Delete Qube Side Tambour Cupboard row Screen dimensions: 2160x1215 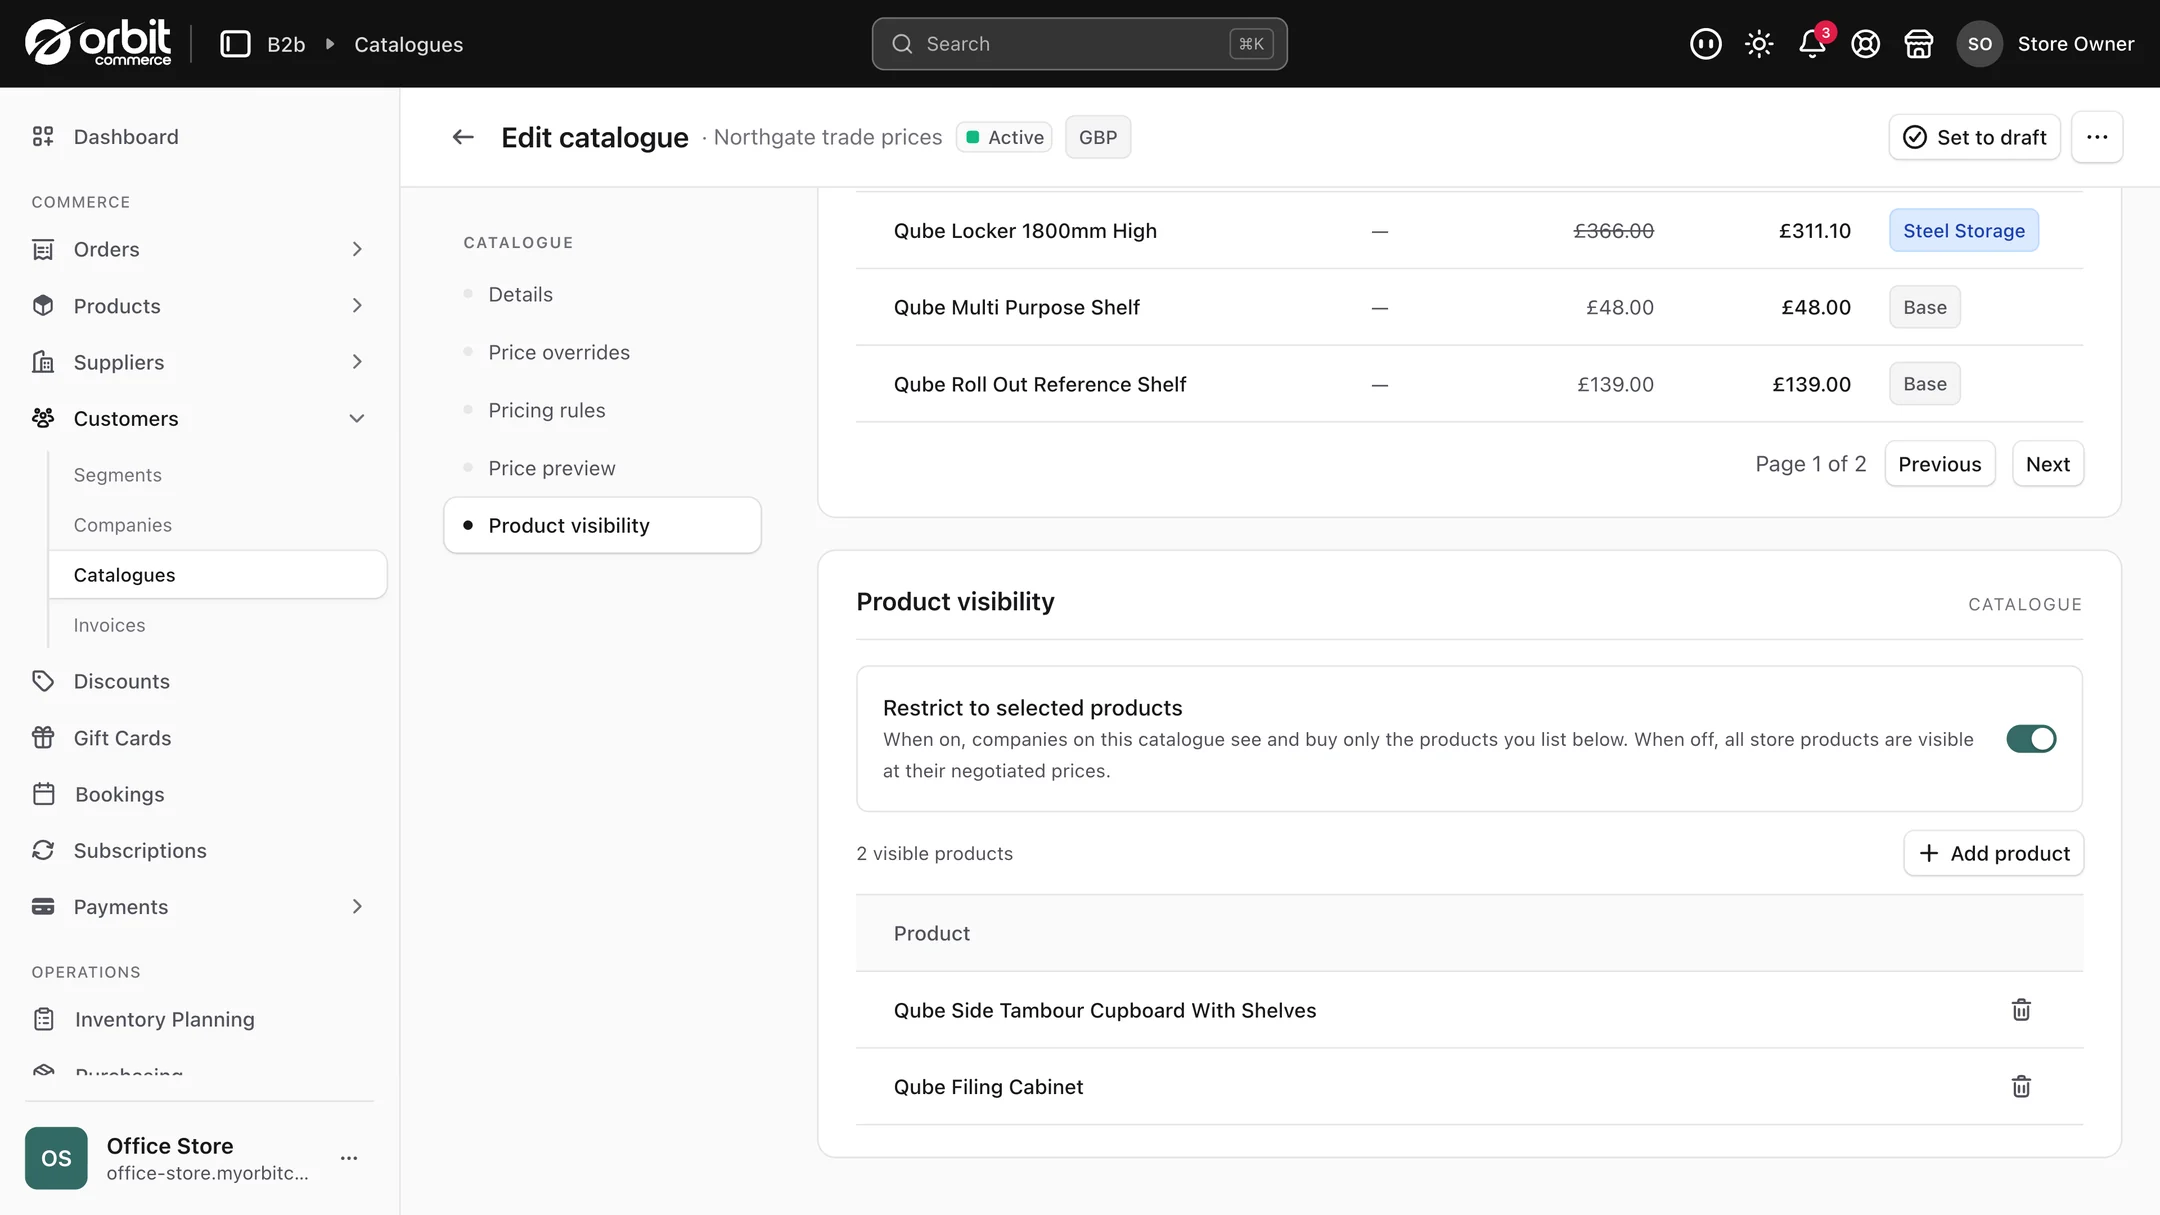click(x=2021, y=1010)
